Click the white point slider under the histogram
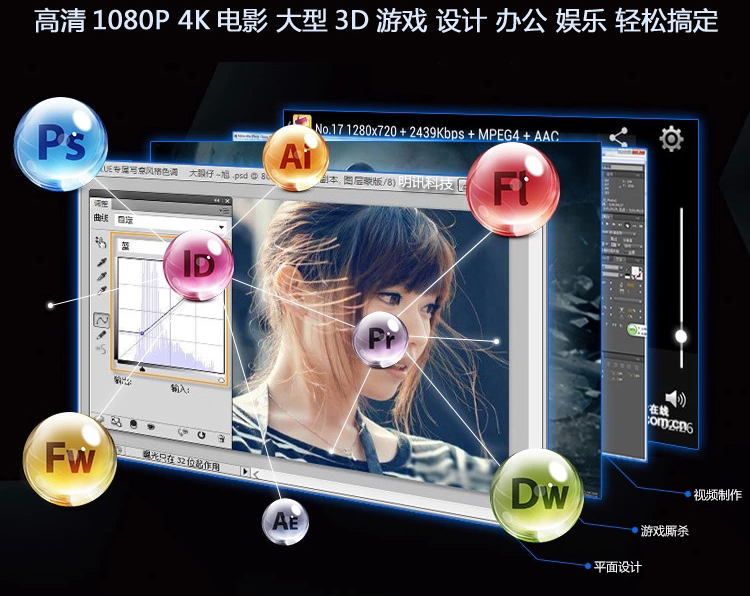Screen dimensions: 750x596 coord(221,380)
